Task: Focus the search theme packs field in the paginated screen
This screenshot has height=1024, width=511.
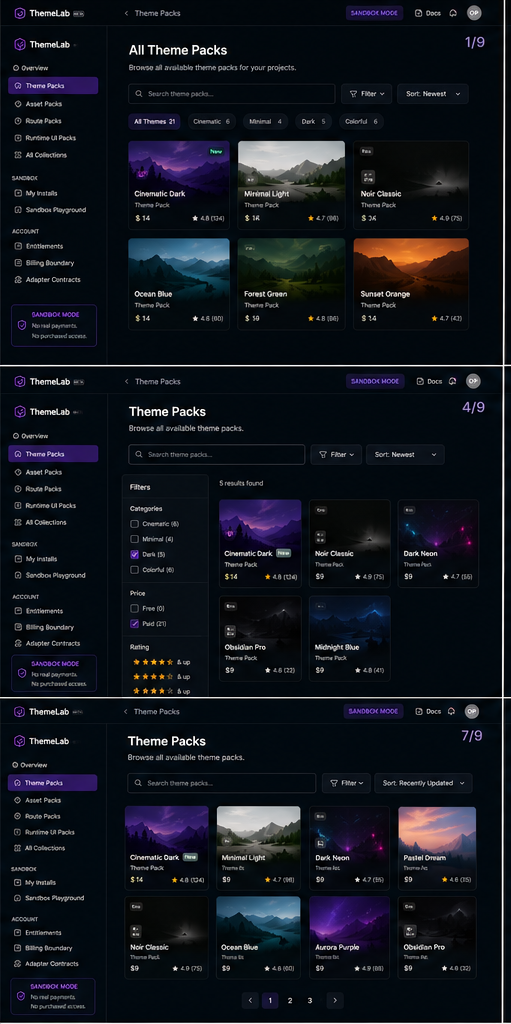Action: tap(222, 783)
